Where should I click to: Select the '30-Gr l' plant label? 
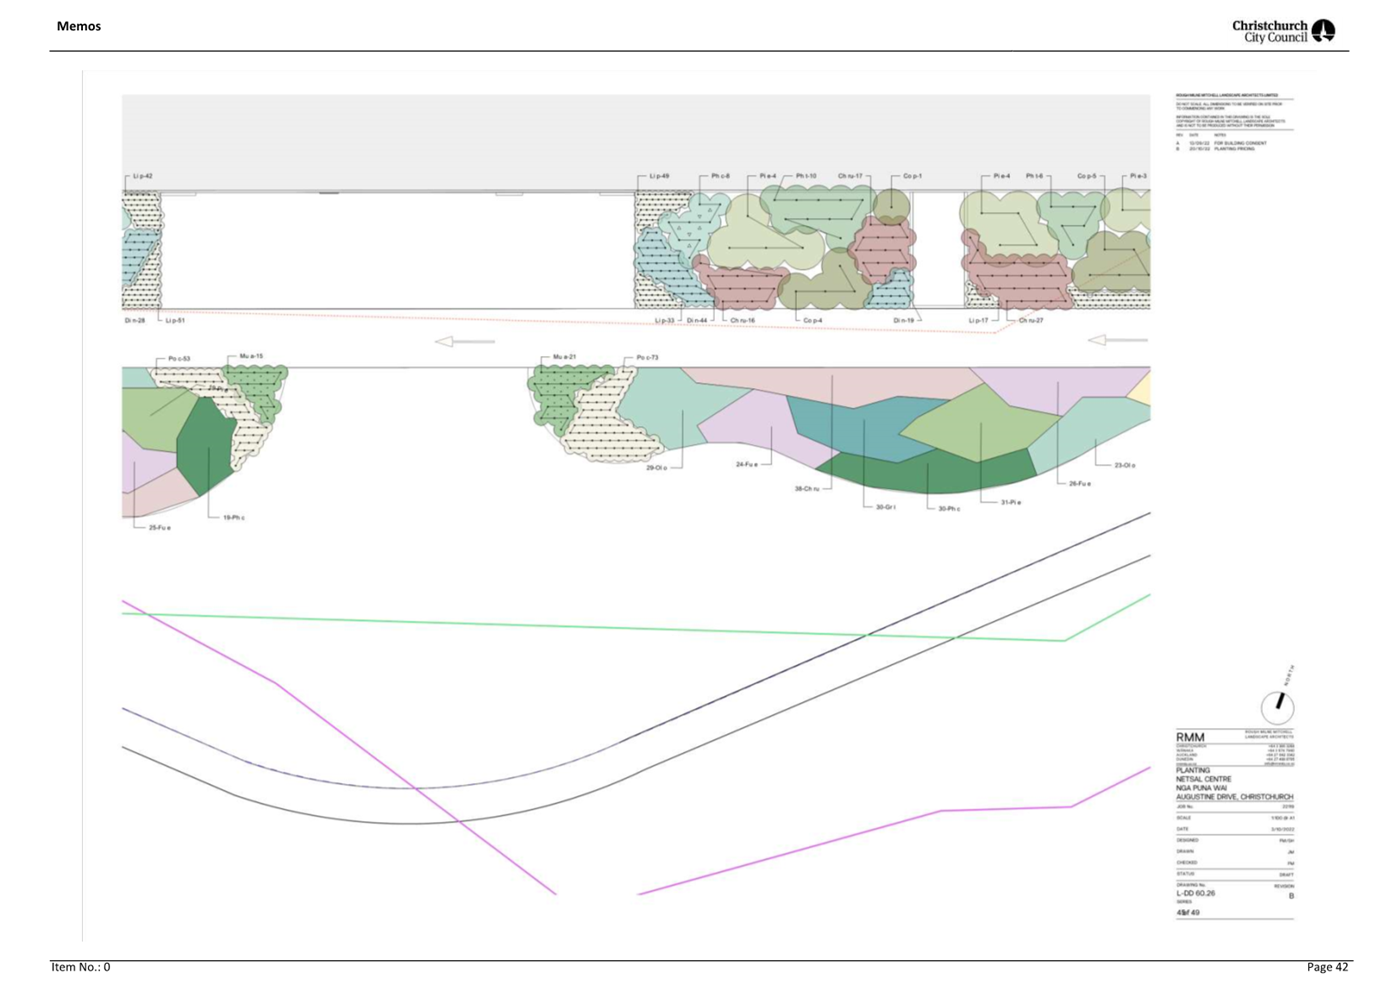coord(886,507)
